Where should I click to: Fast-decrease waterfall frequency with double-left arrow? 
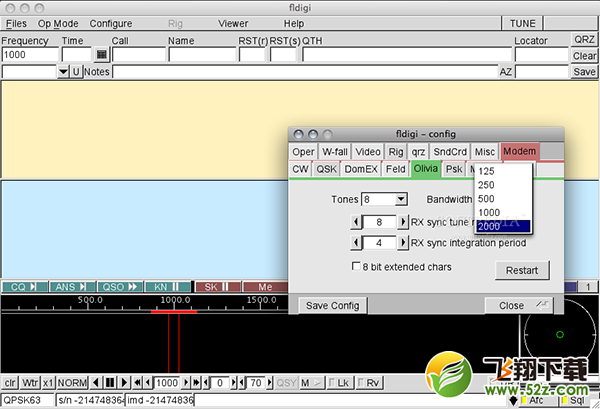point(137,383)
